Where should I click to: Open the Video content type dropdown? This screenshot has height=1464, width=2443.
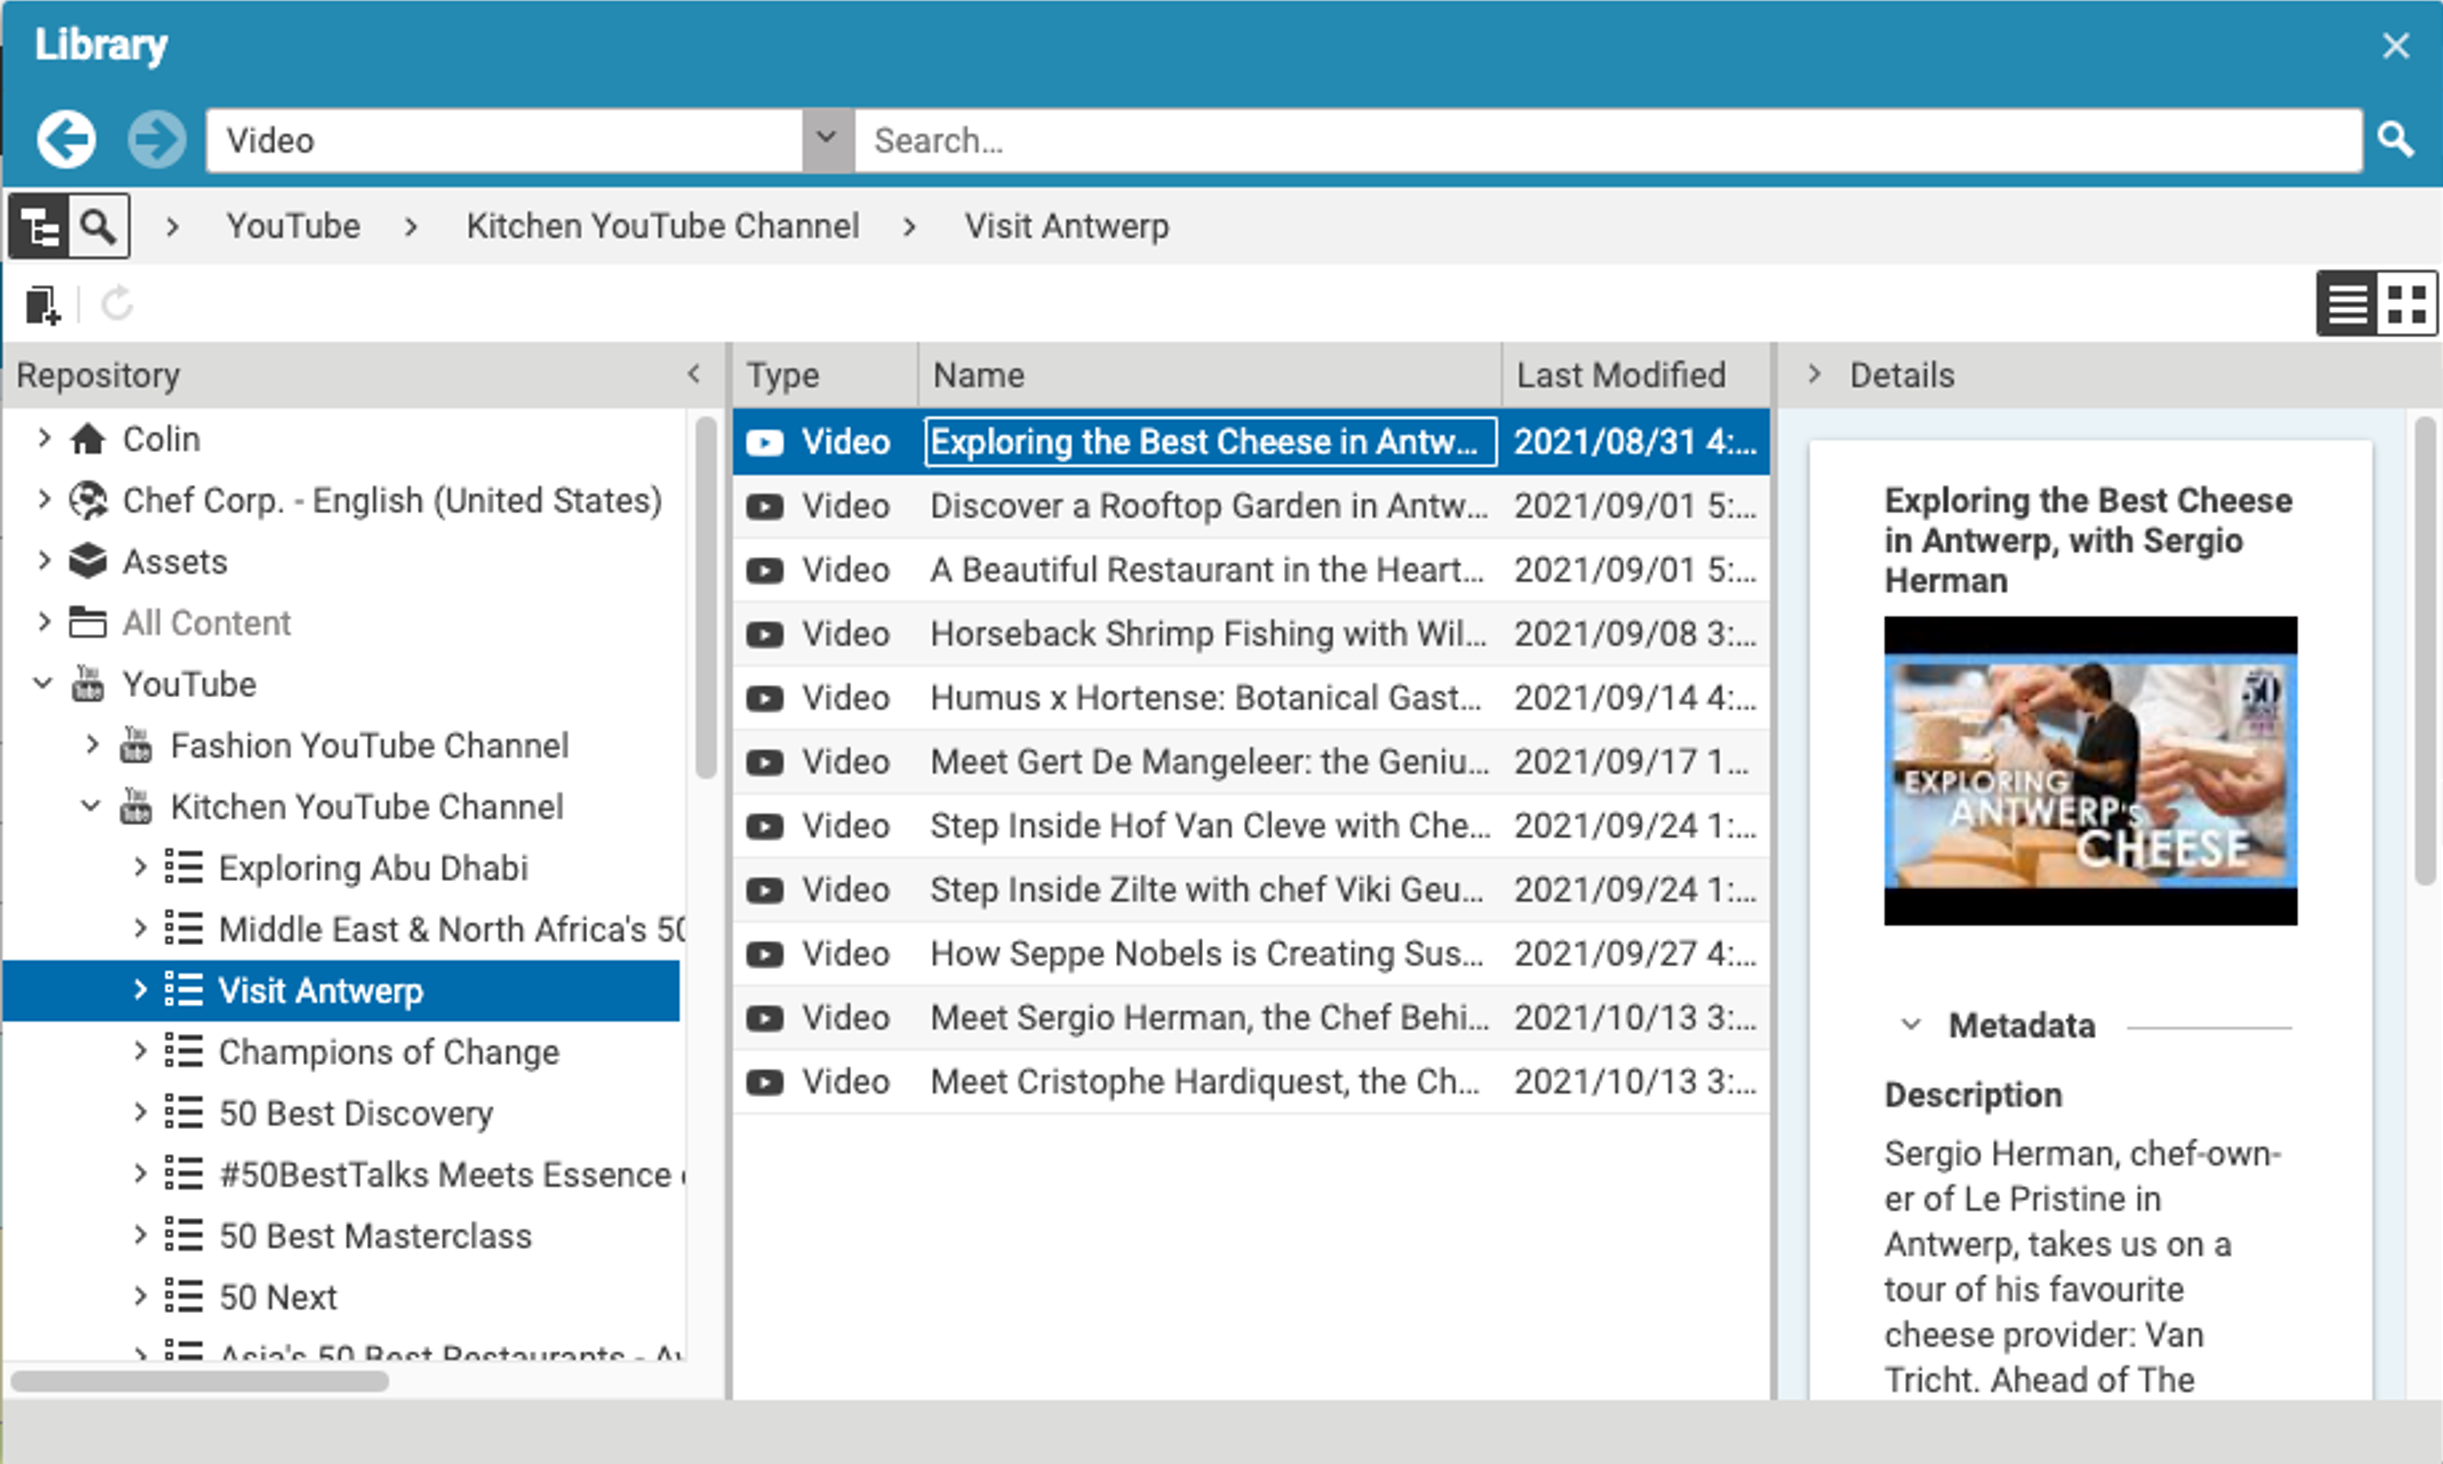tap(826, 139)
